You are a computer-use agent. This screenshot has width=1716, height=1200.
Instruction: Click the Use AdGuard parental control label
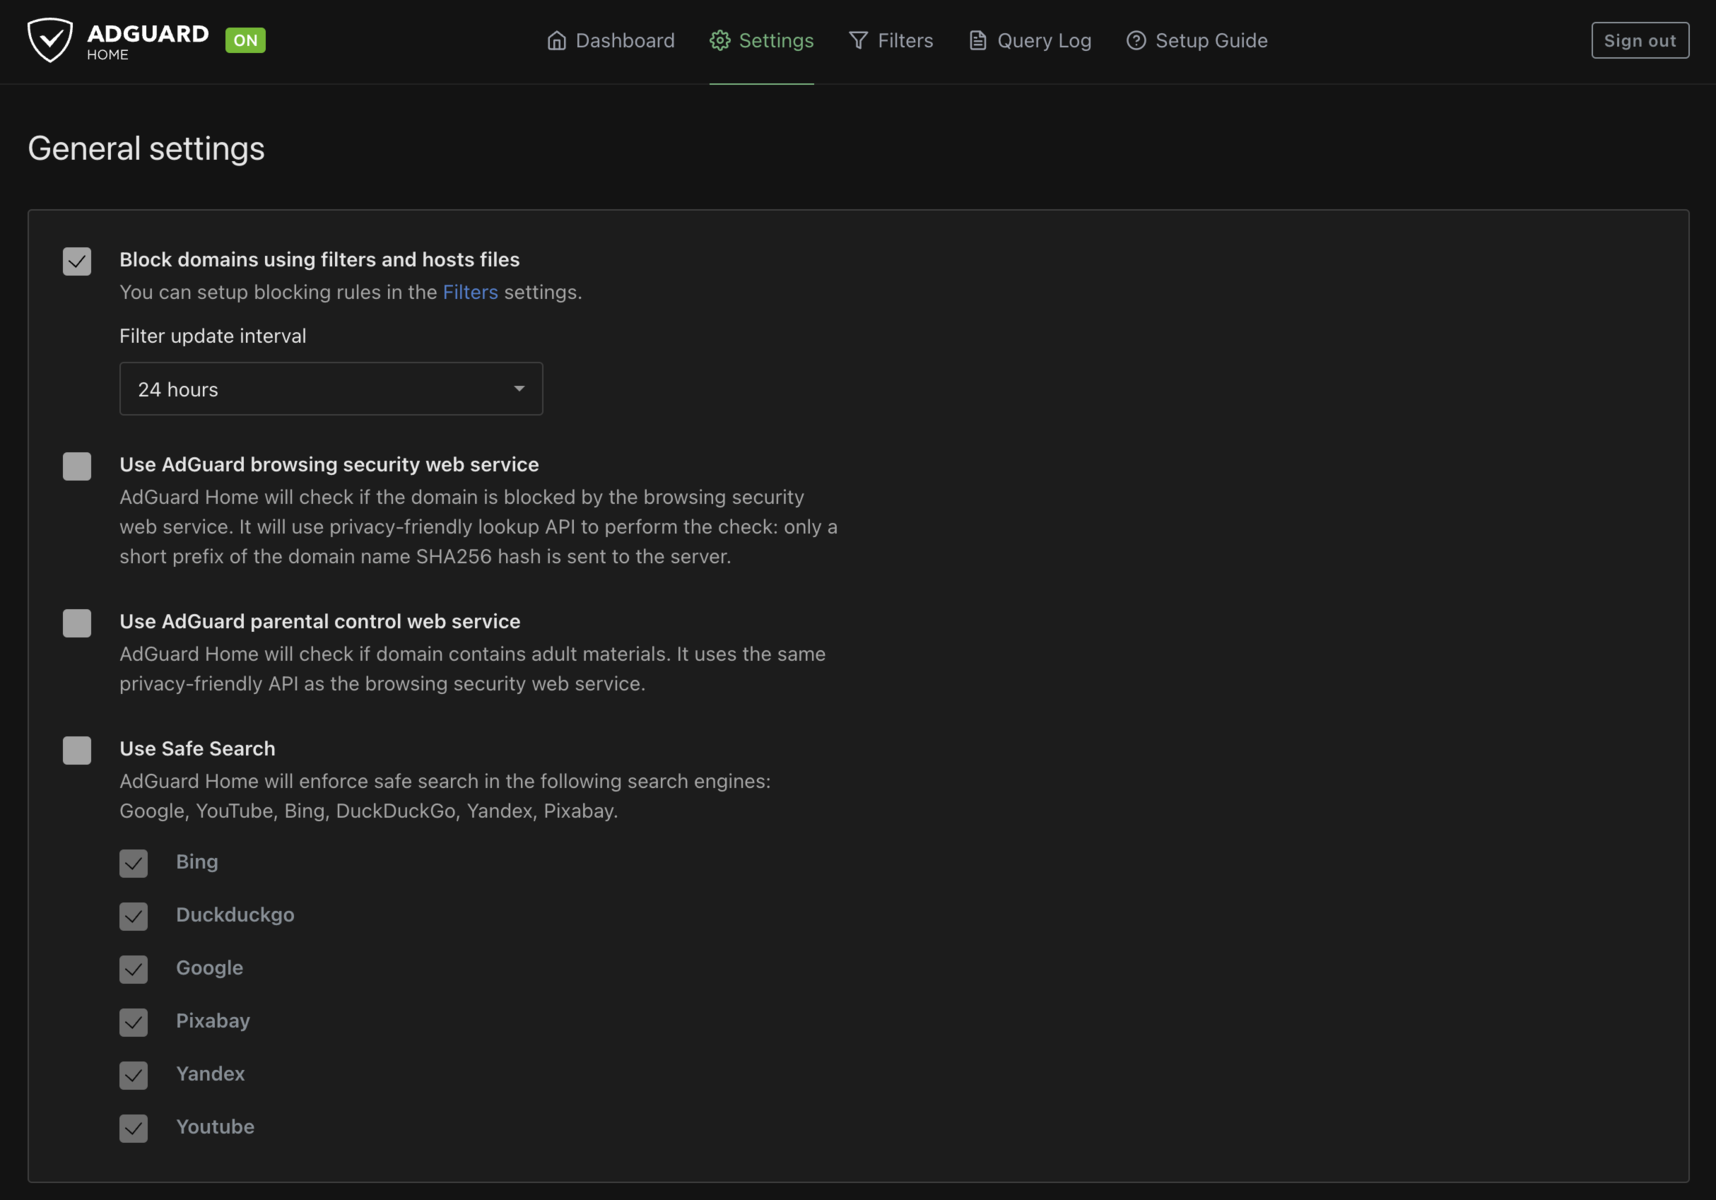[x=320, y=622]
